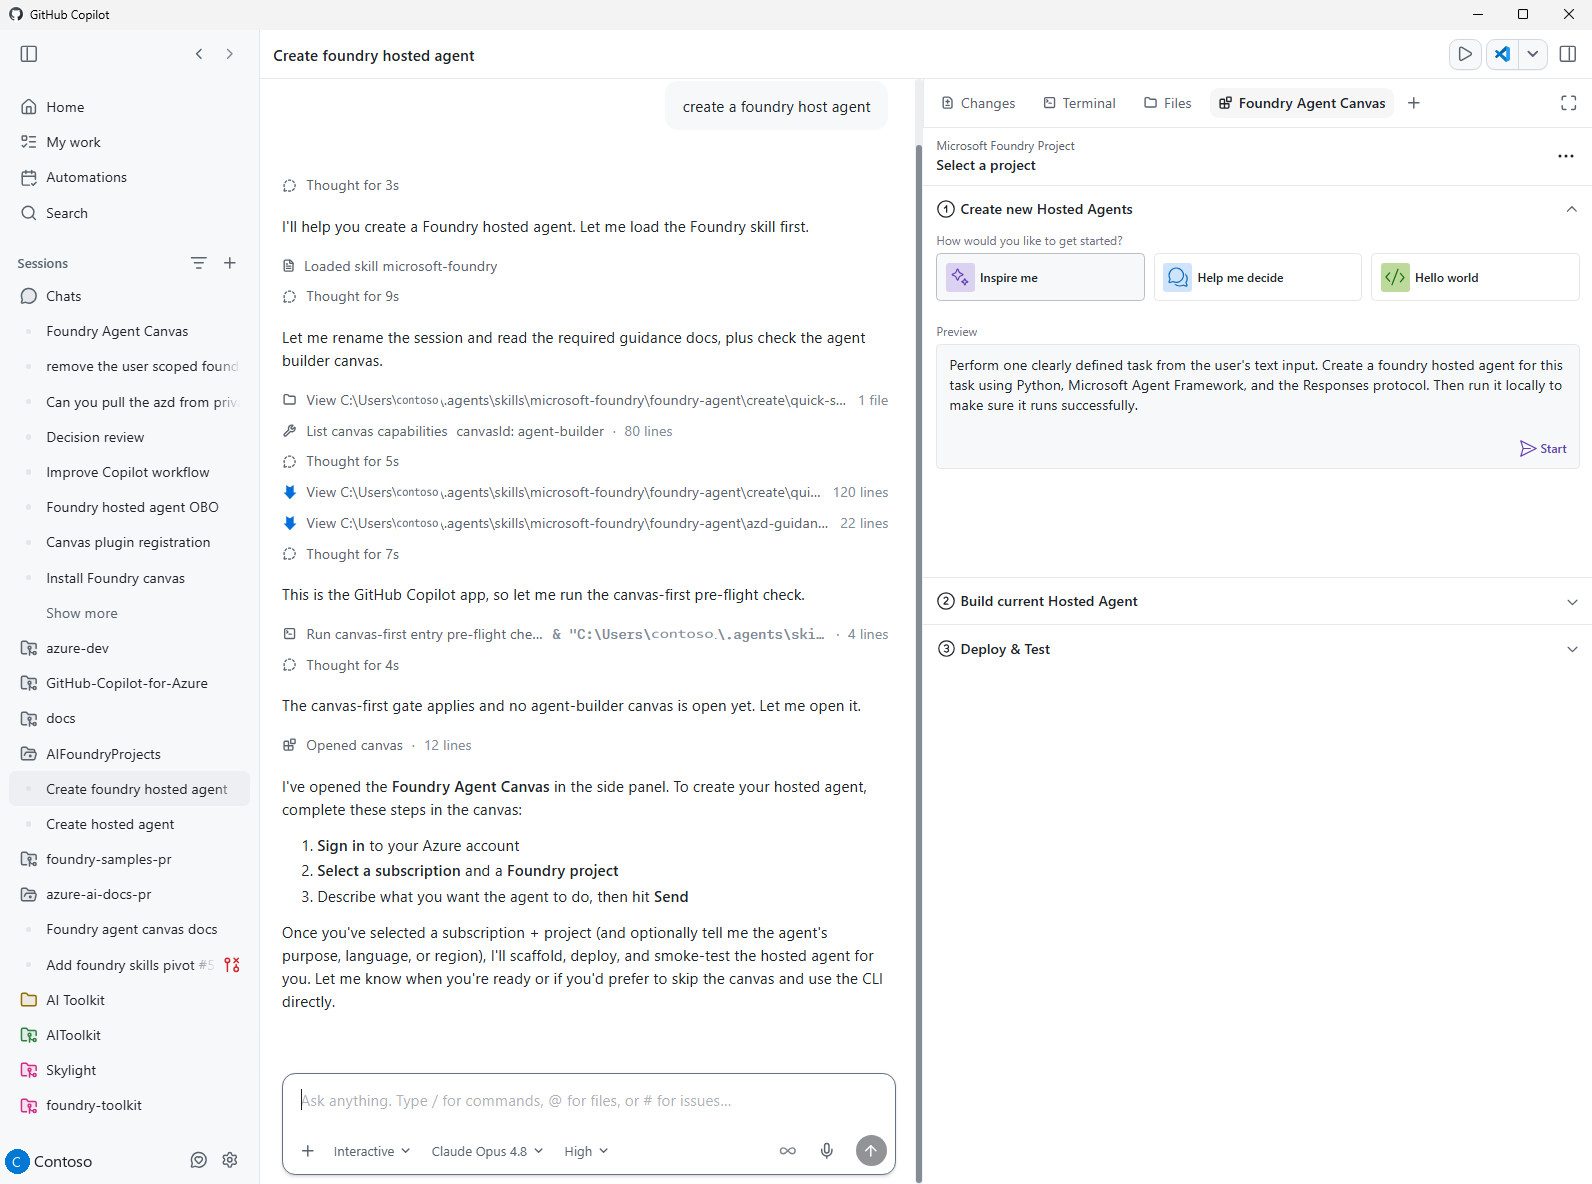
Task: Open Foundry hosted agent OBO session
Action: click(x=132, y=507)
